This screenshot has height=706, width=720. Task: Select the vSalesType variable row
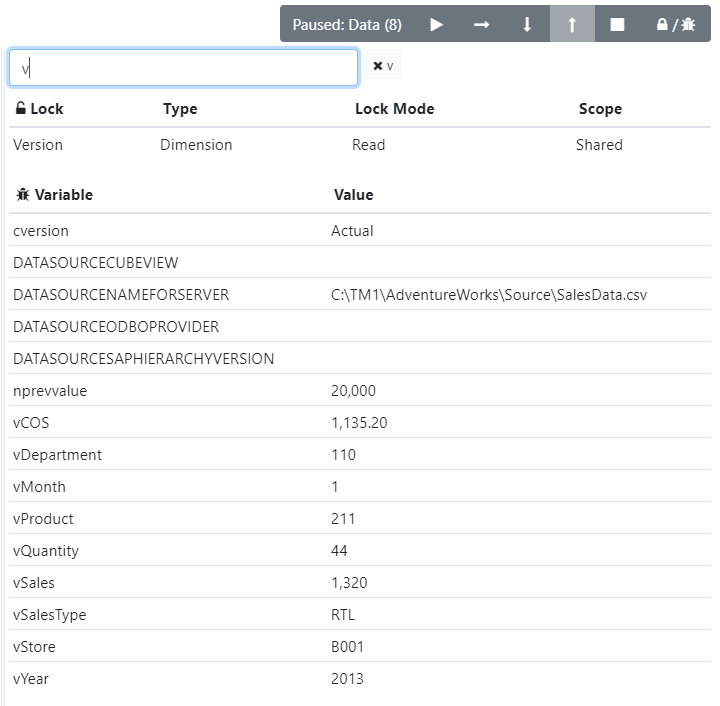(50, 615)
